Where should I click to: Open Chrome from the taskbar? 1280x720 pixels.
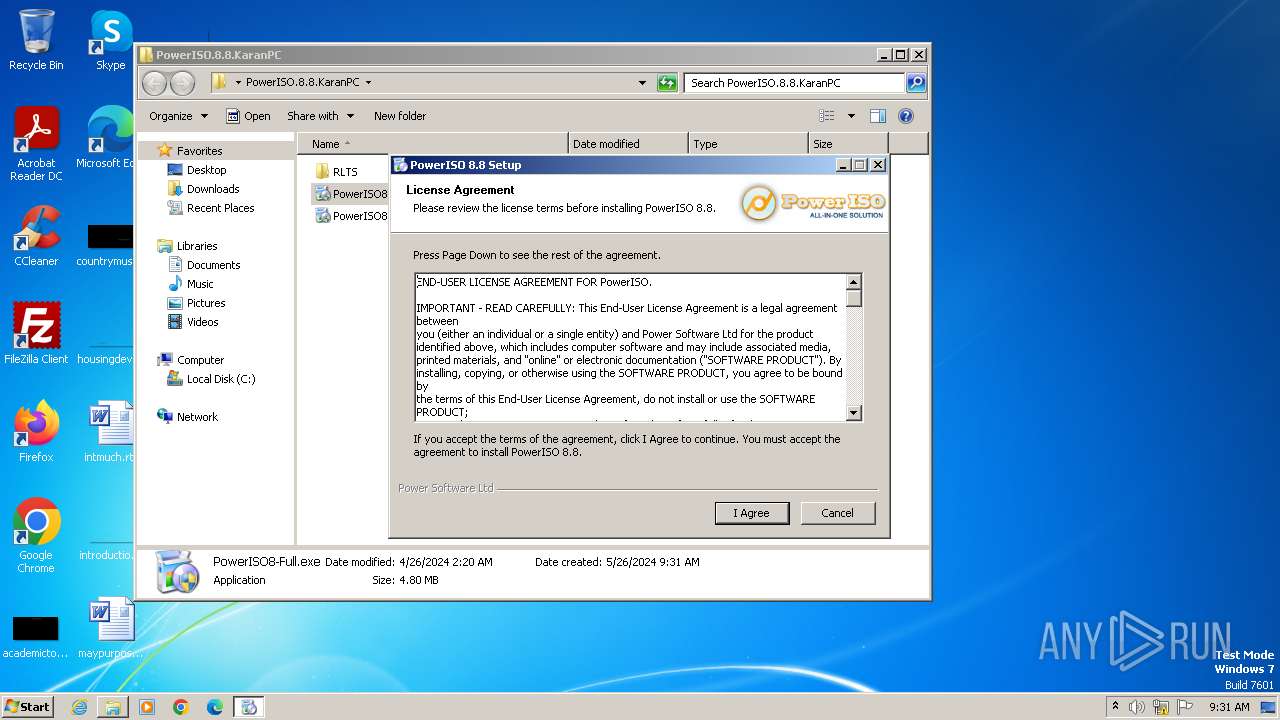click(181, 707)
